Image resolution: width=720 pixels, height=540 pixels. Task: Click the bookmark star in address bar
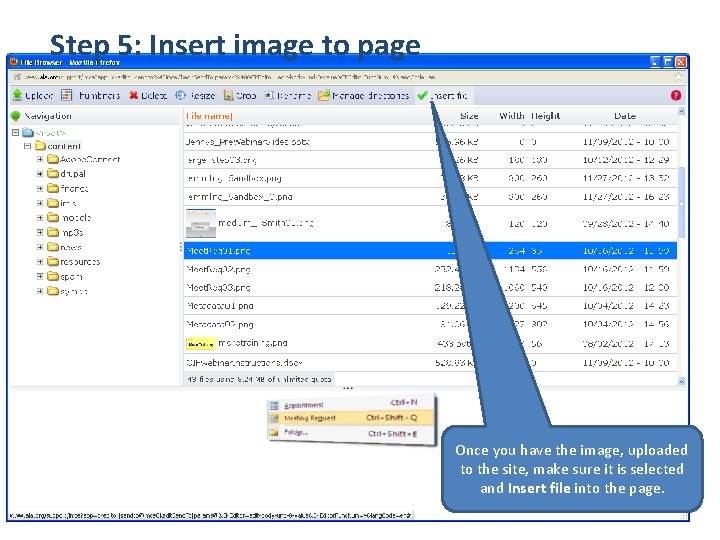click(678, 77)
